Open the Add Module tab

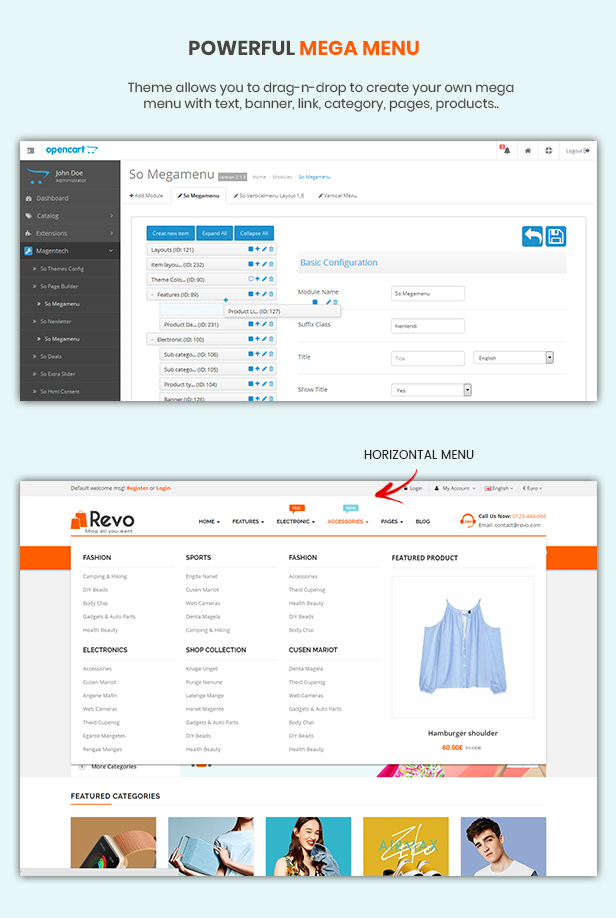pyautogui.click(x=146, y=195)
